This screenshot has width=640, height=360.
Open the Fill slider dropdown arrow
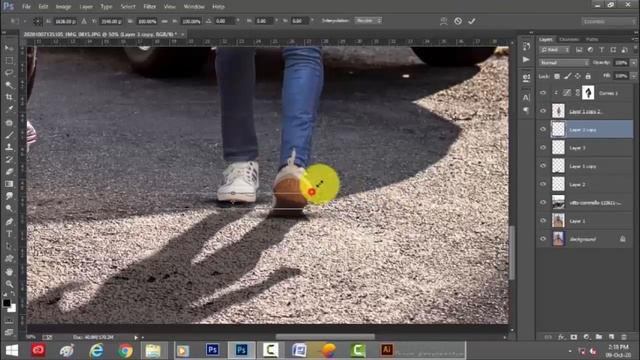(x=633, y=76)
